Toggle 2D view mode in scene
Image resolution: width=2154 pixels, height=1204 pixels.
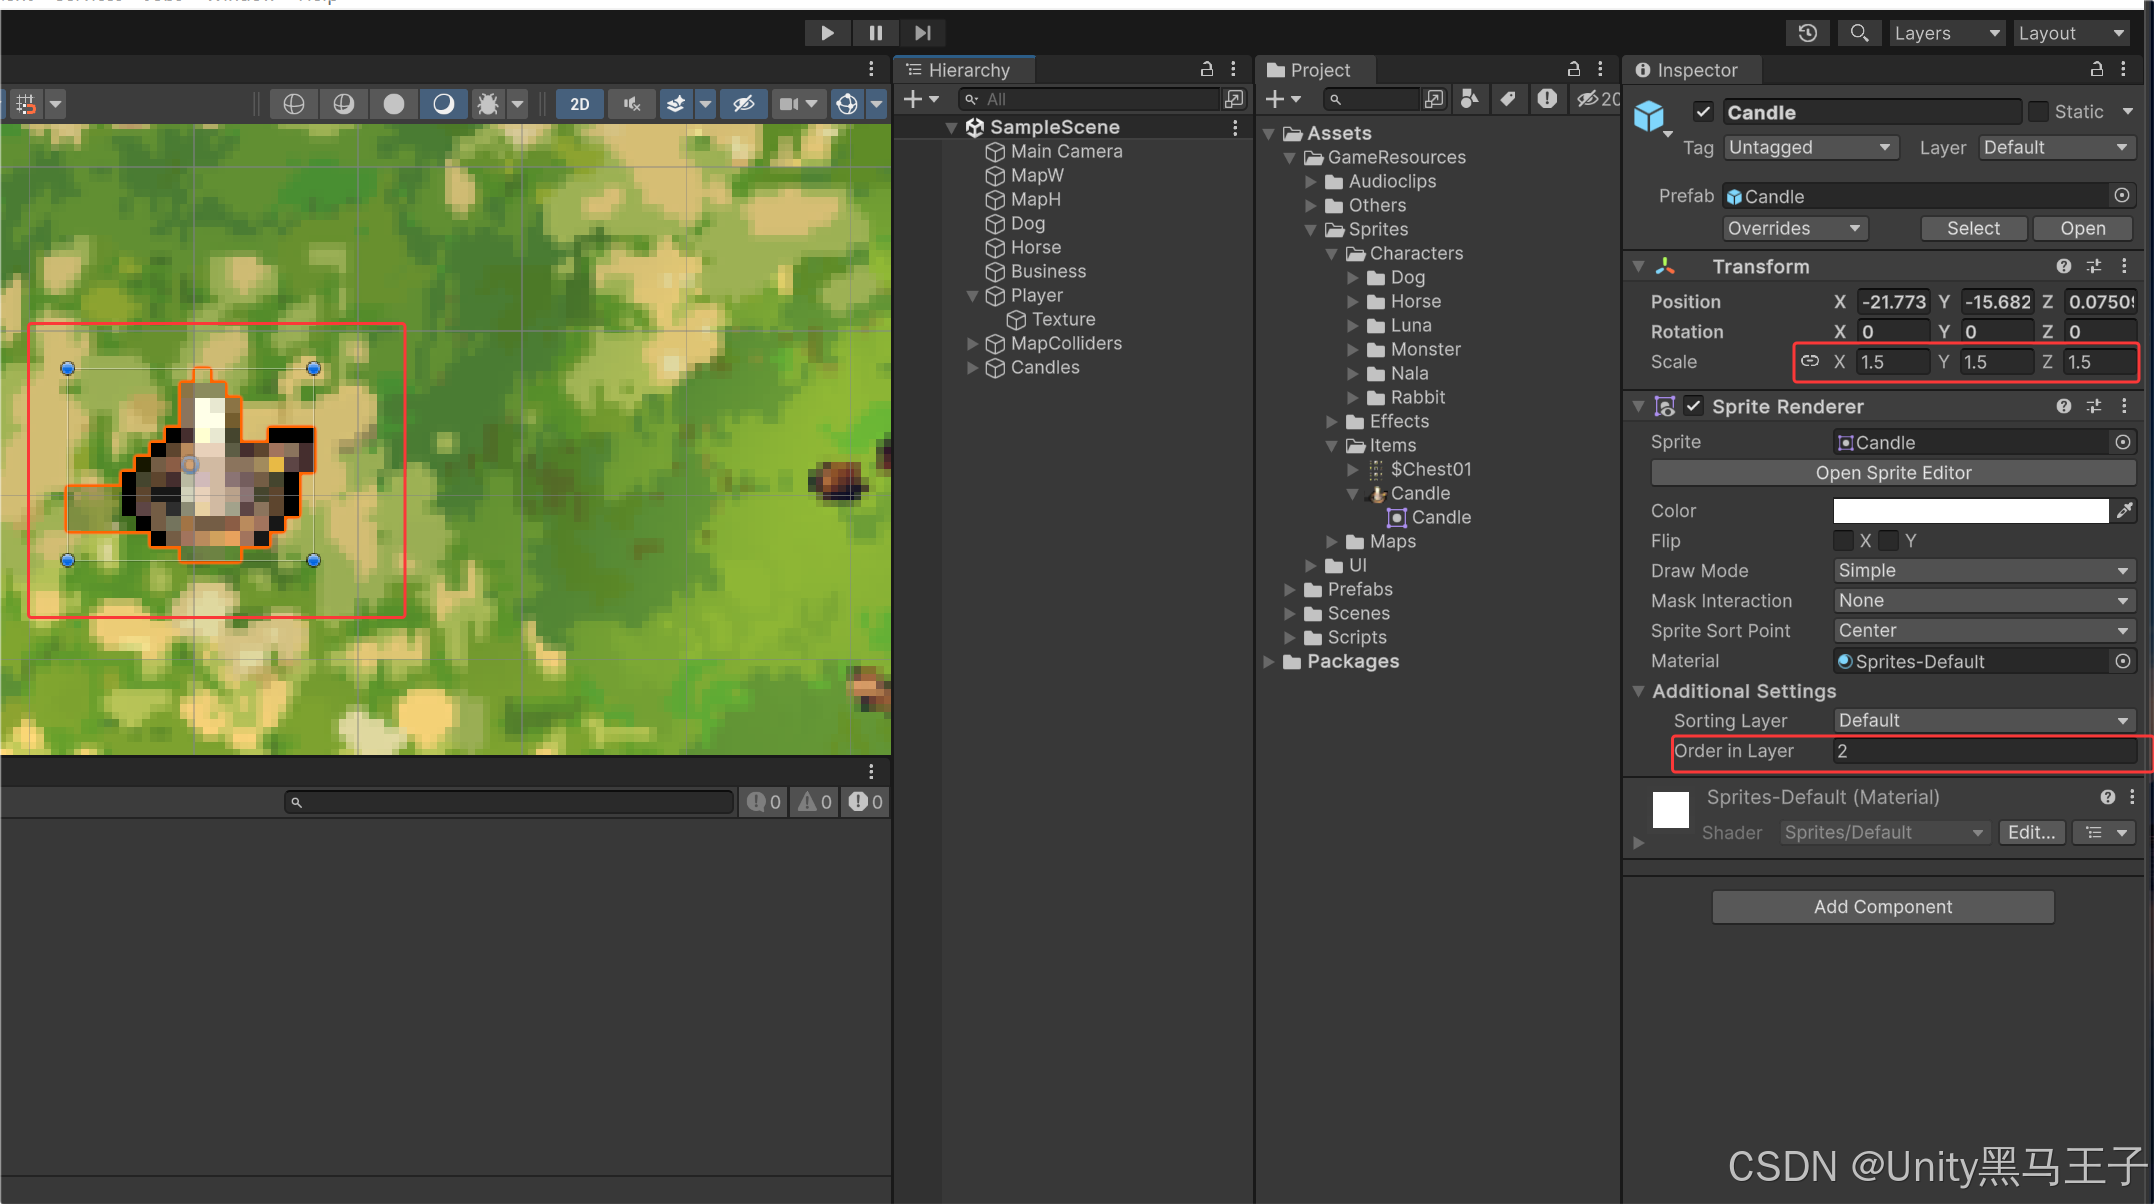click(580, 103)
